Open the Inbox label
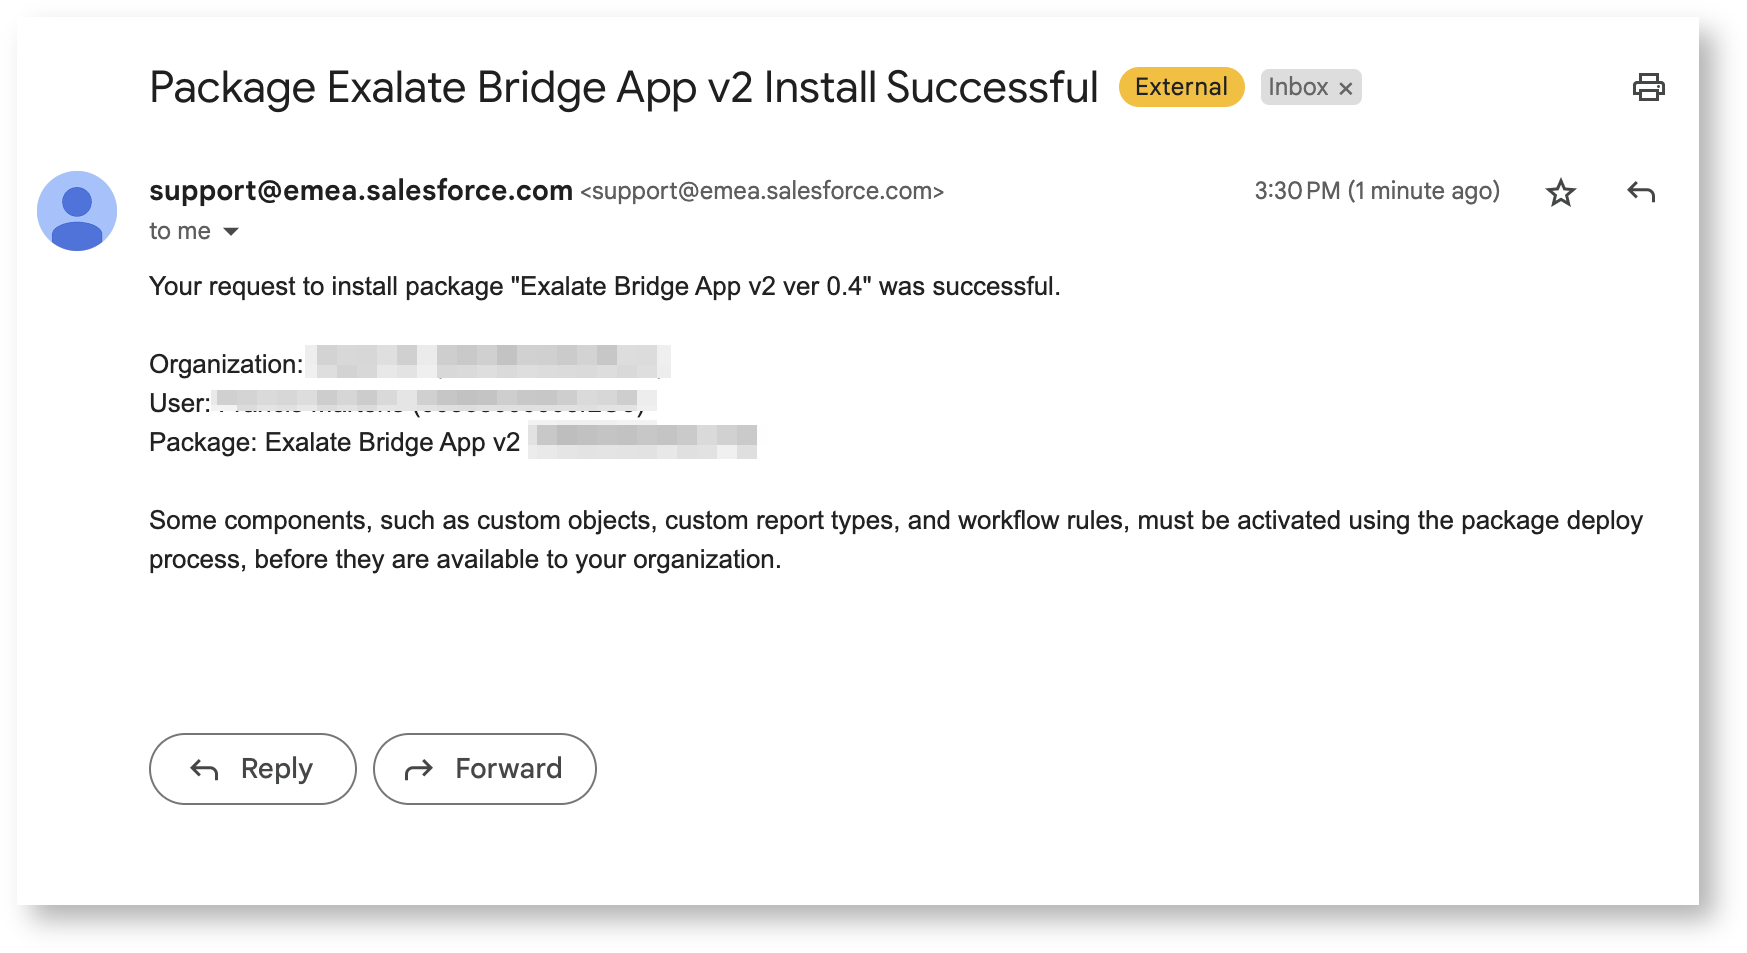This screenshot has height=953, width=1747. coord(1298,87)
